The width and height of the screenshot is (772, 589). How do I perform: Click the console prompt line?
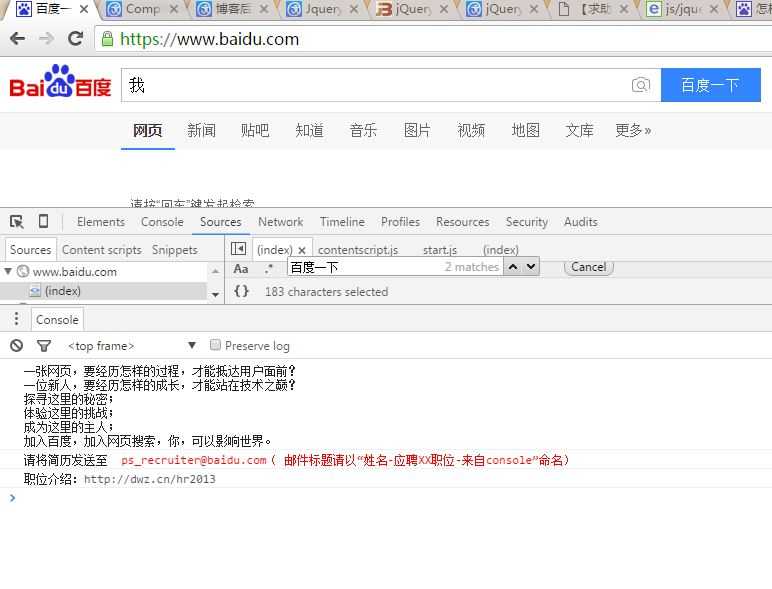pos(386,498)
